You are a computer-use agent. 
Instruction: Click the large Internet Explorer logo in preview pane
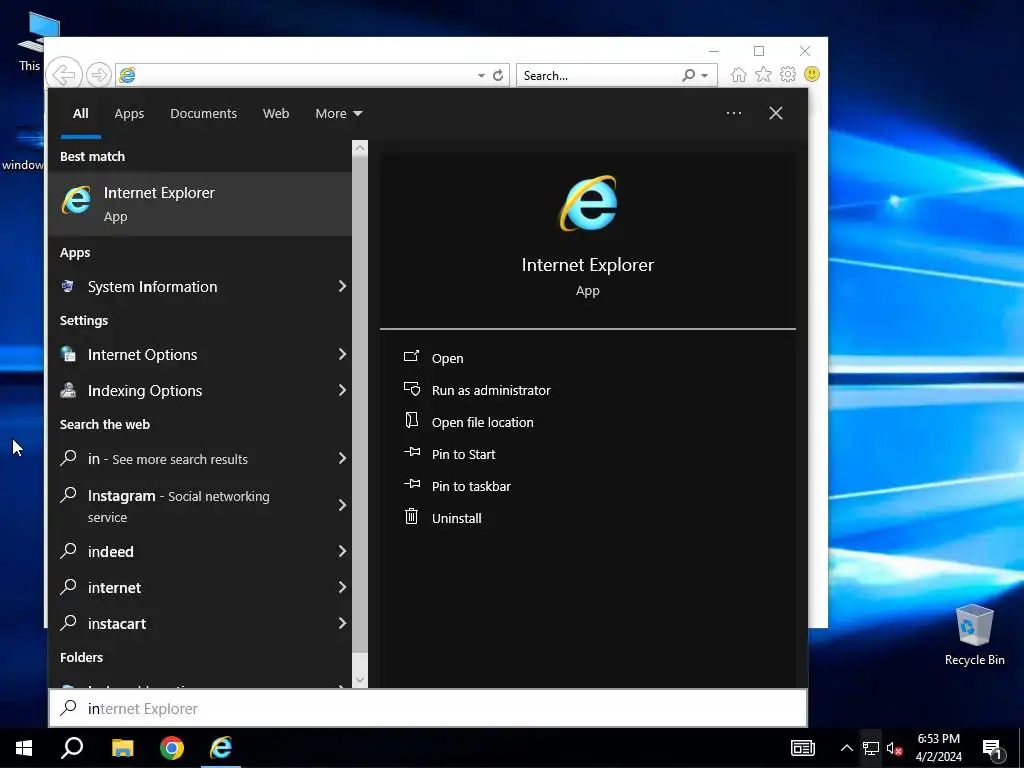[x=588, y=203]
